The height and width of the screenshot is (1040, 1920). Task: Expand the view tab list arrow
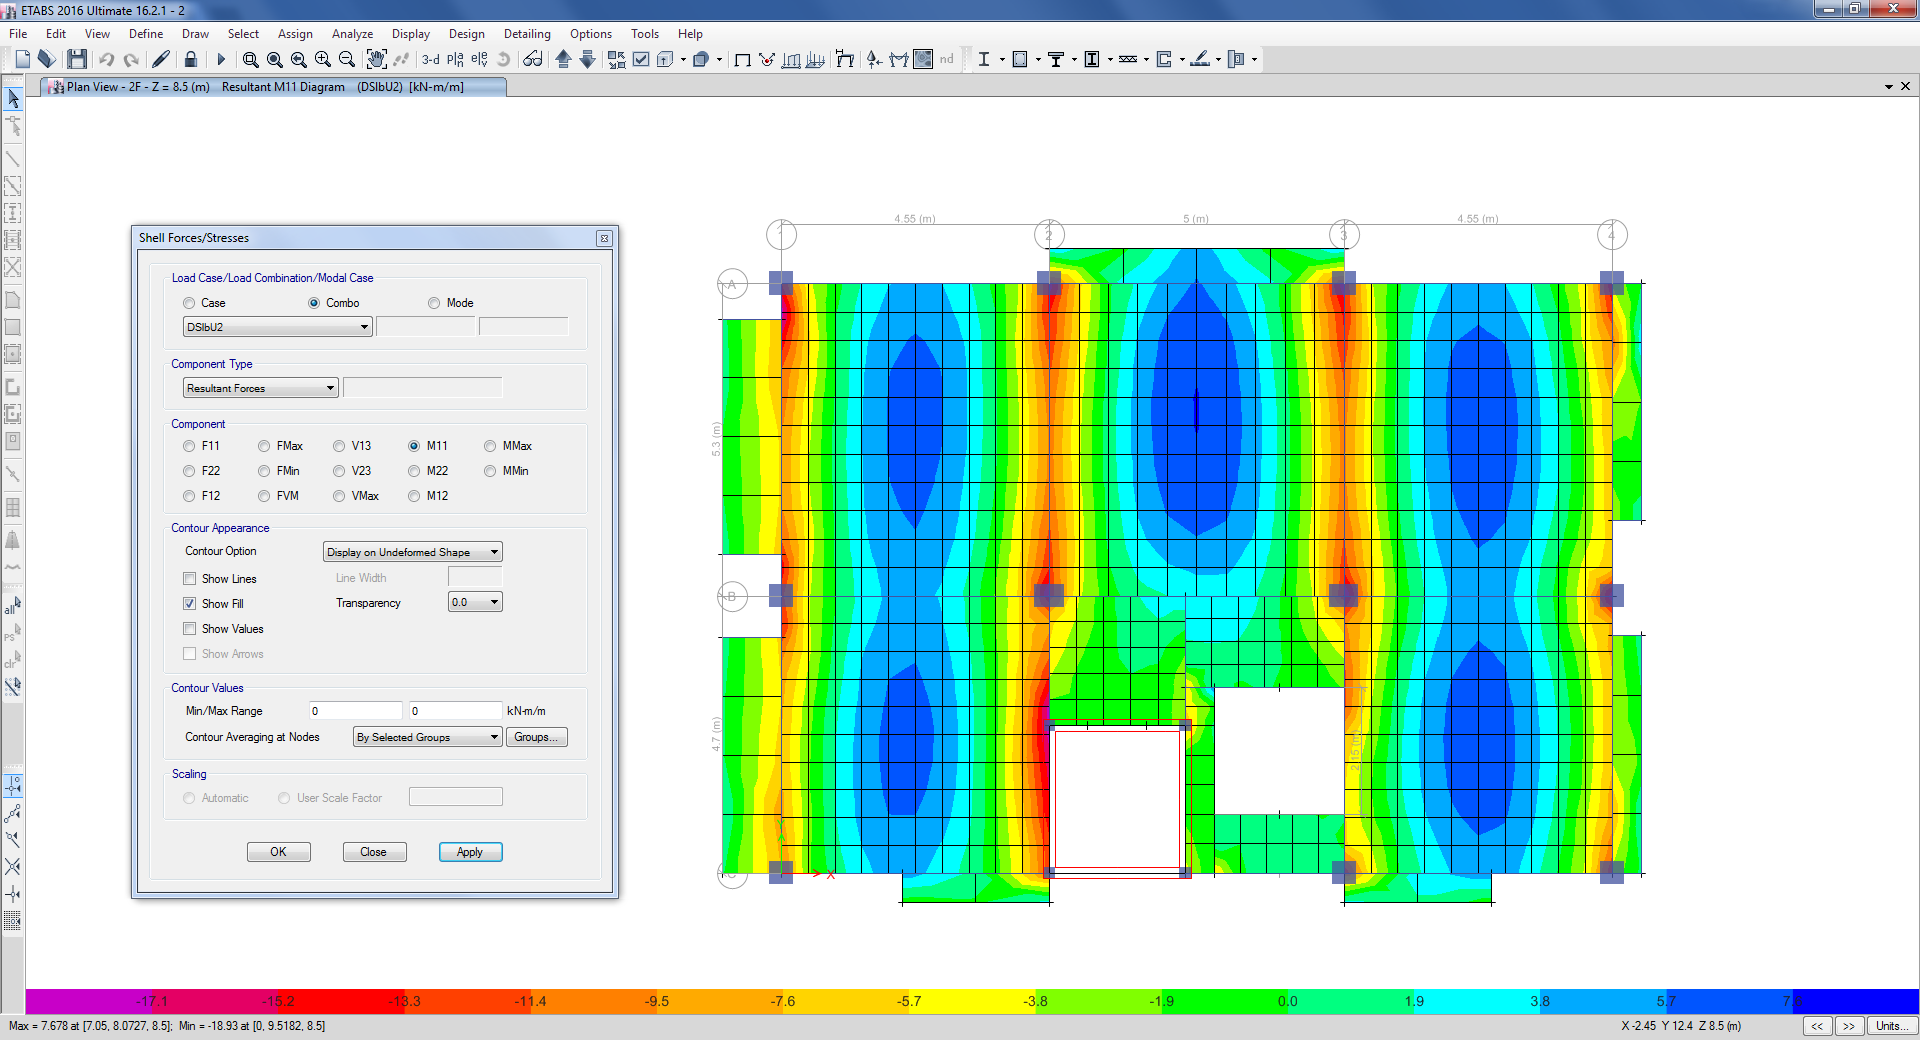click(1888, 87)
